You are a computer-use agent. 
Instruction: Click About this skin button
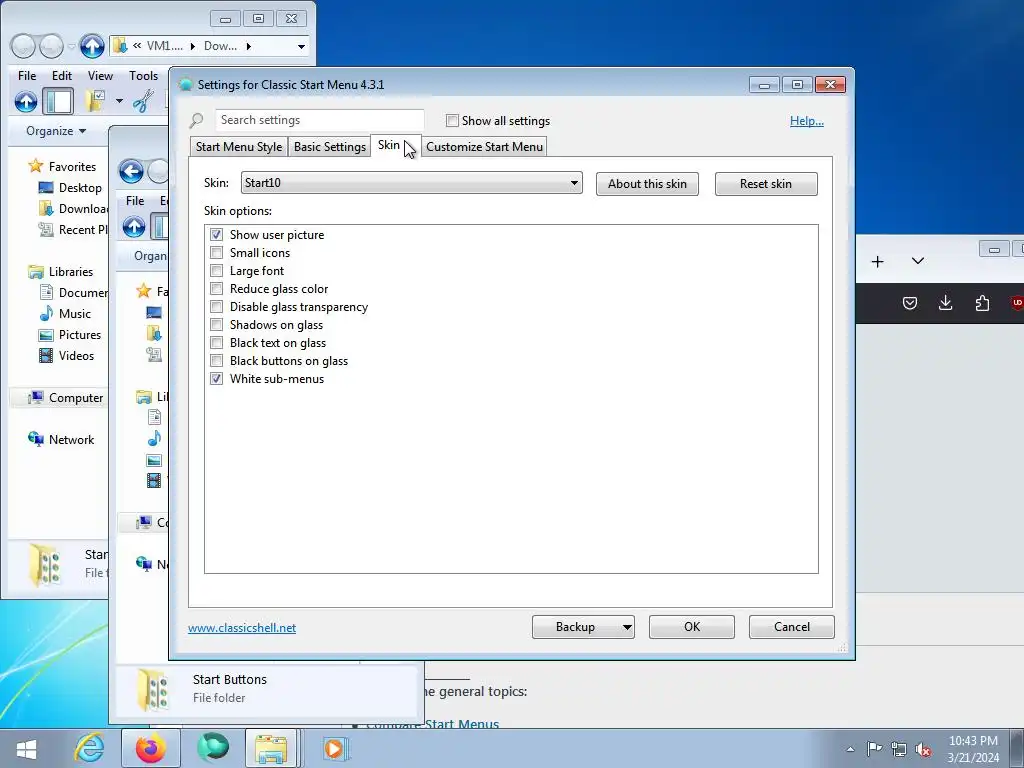coord(647,184)
